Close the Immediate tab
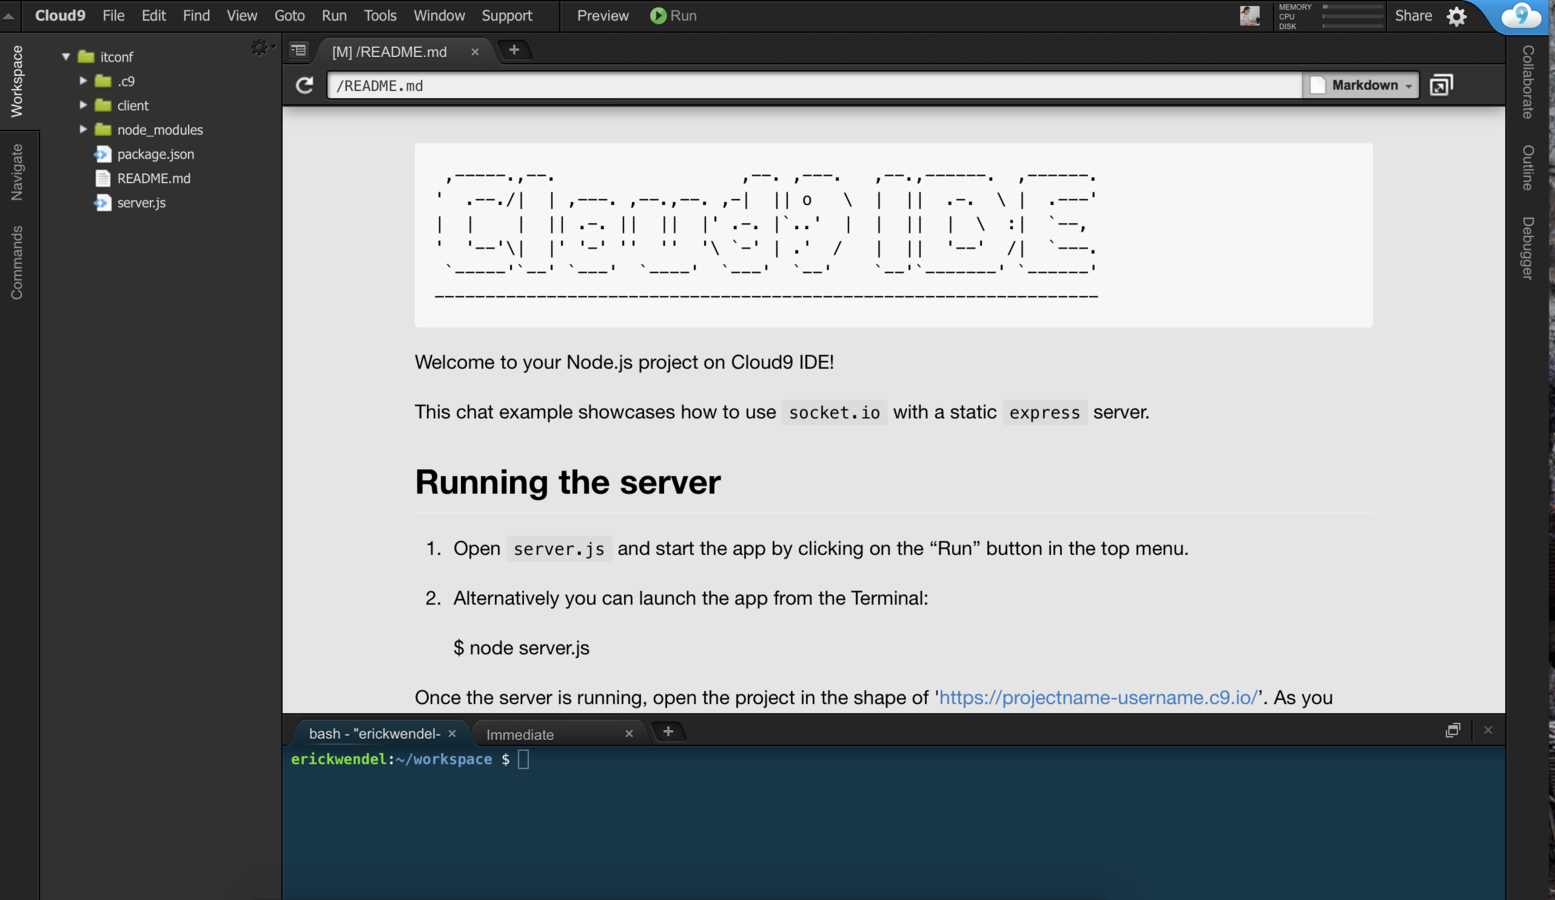1555x900 pixels. click(629, 734)
